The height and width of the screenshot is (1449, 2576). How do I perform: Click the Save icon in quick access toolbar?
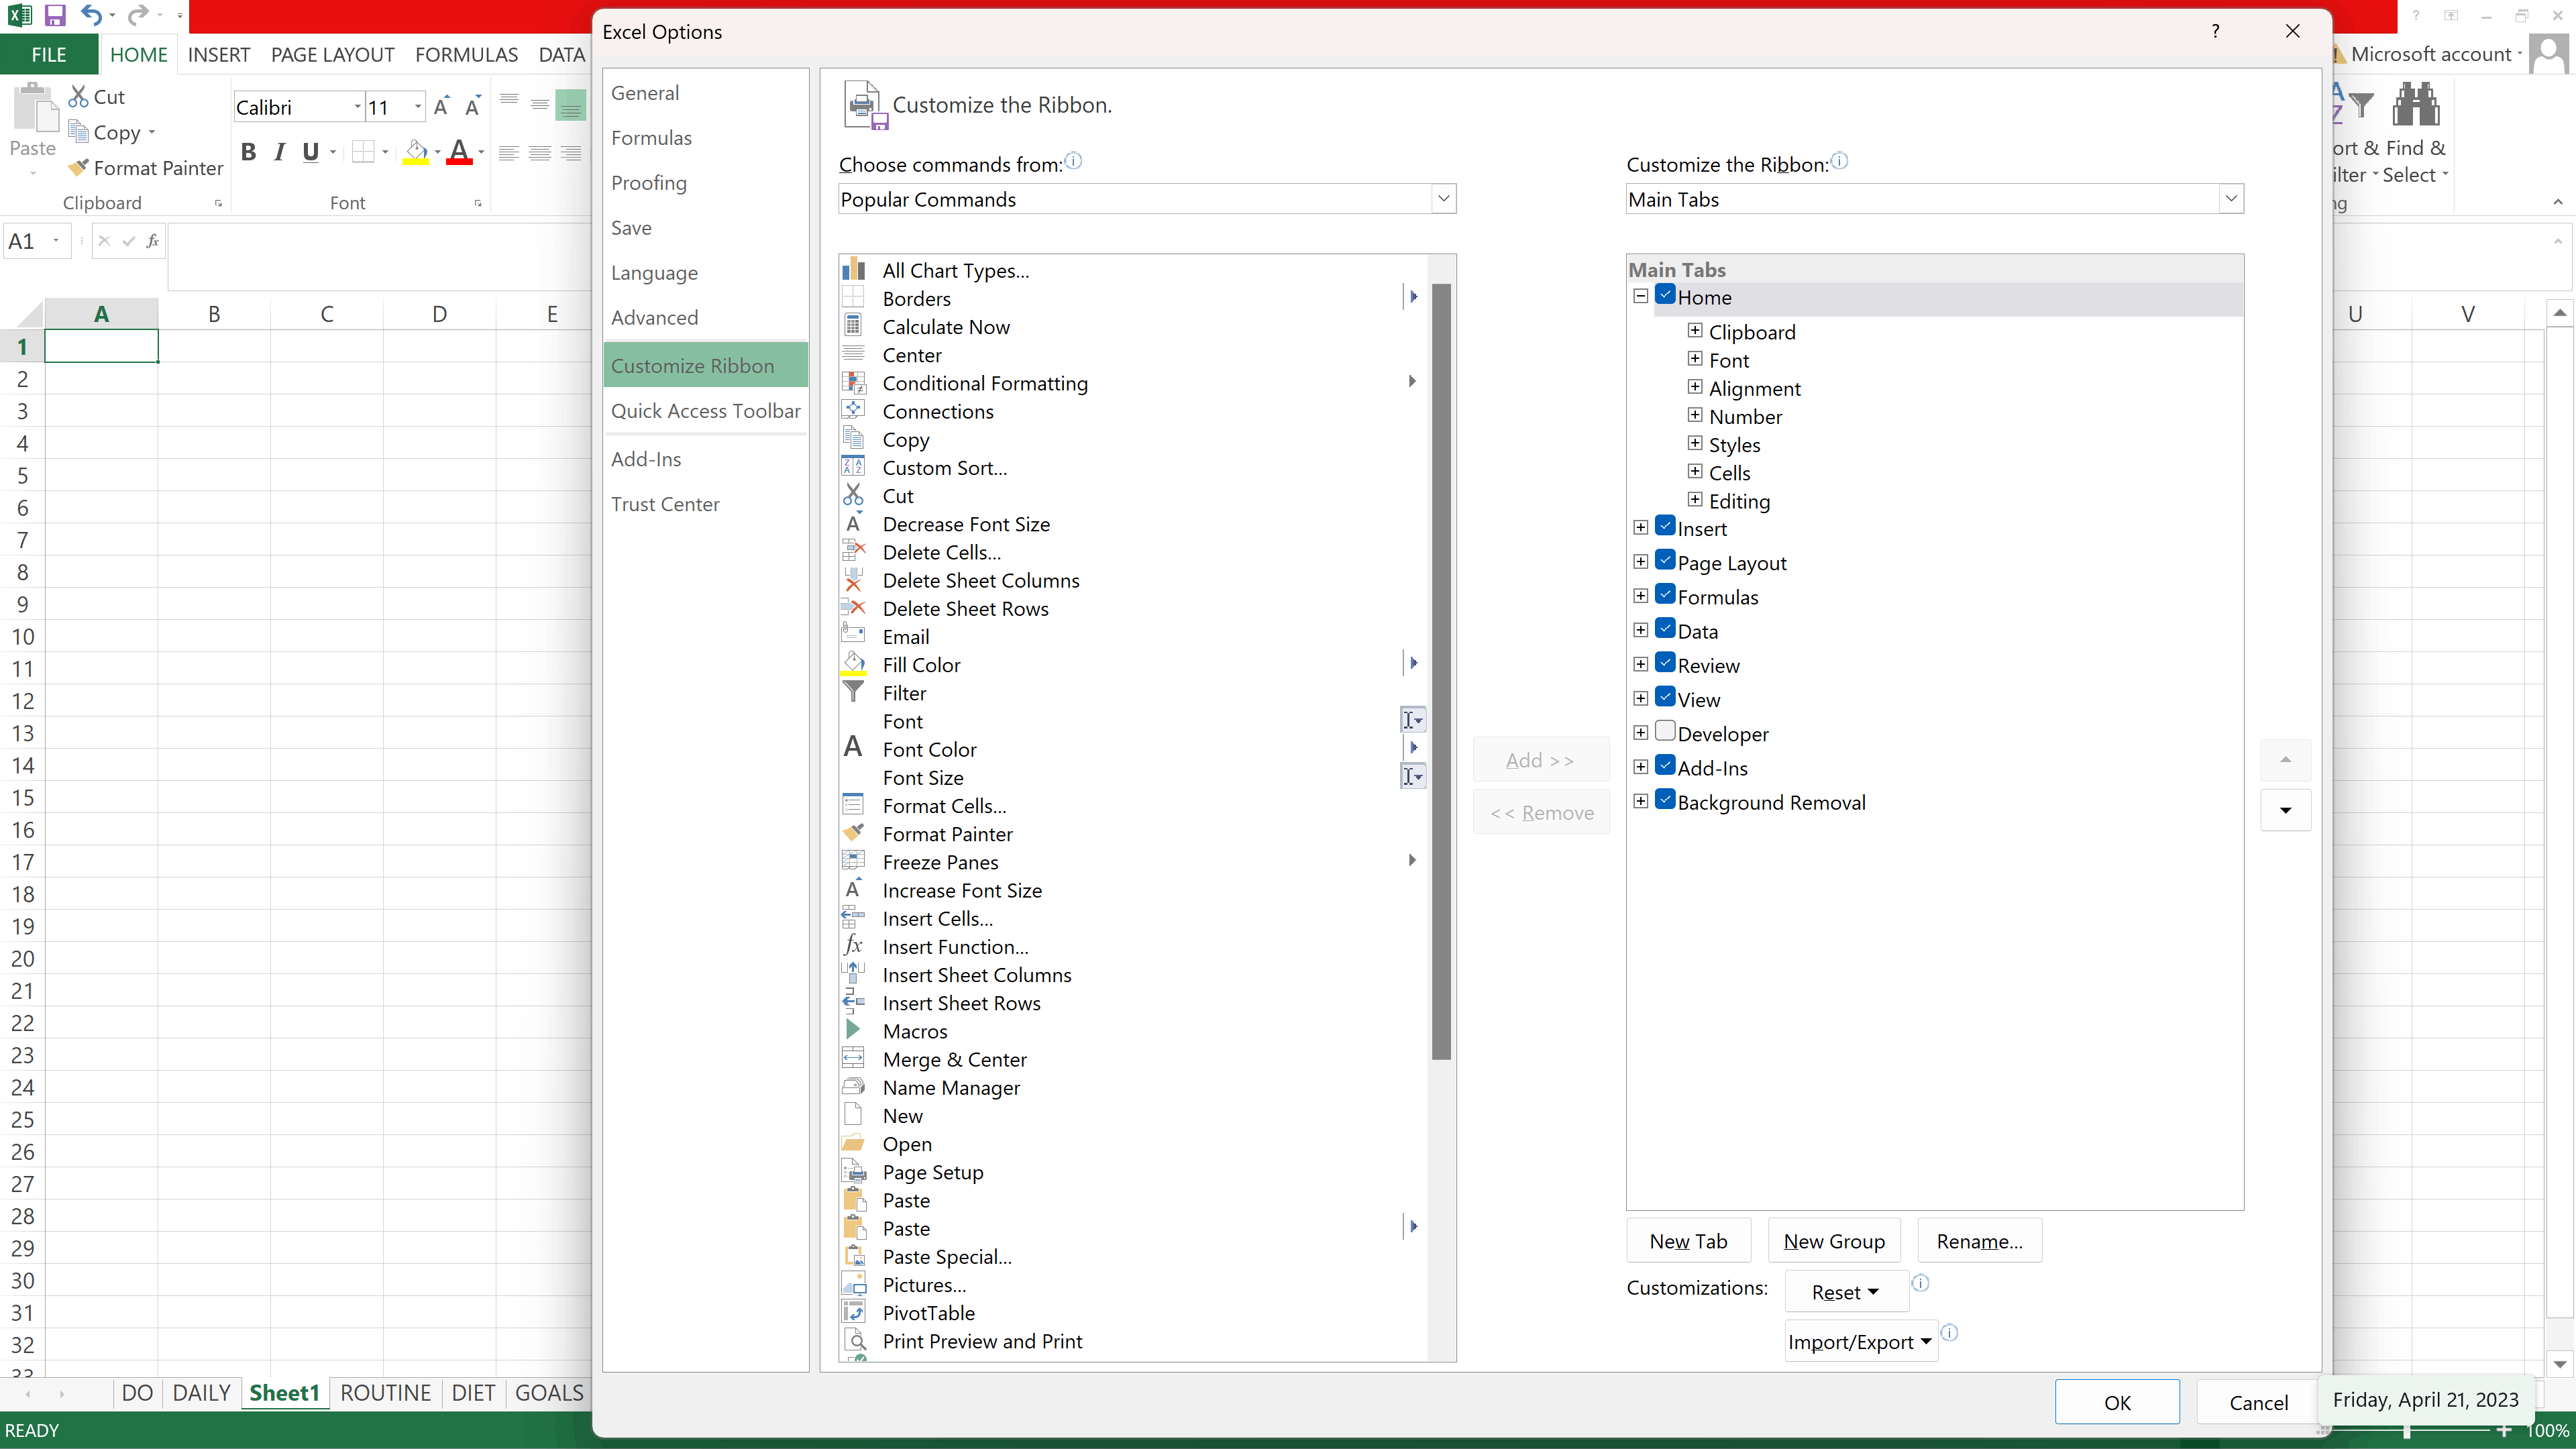point(55,15)
